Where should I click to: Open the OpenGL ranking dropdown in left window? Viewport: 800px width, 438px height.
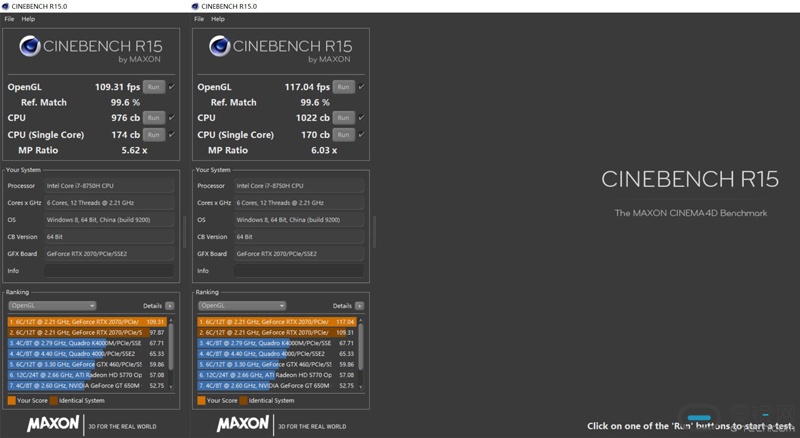52,306
